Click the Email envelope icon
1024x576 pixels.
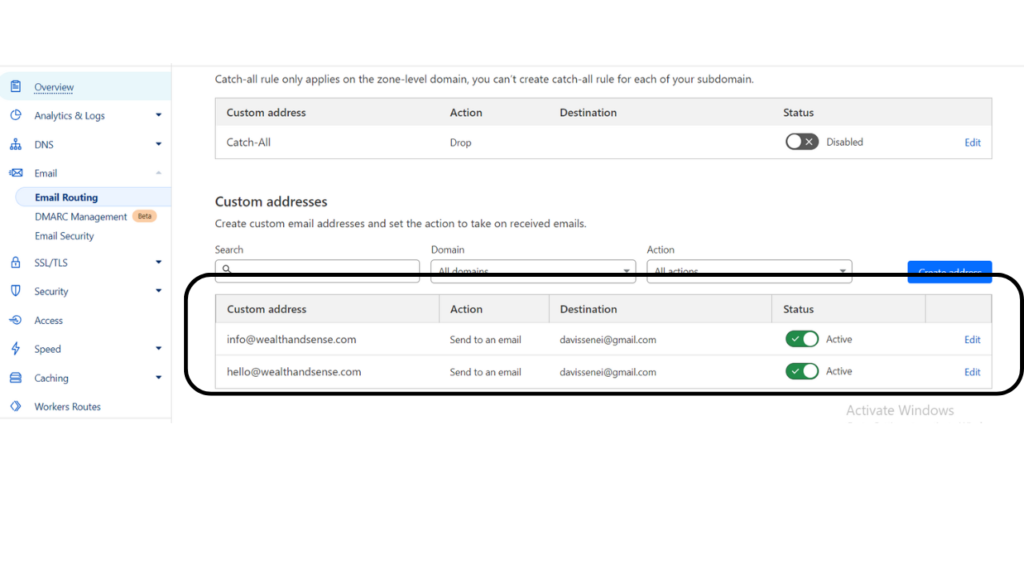(x=15, y=173)
